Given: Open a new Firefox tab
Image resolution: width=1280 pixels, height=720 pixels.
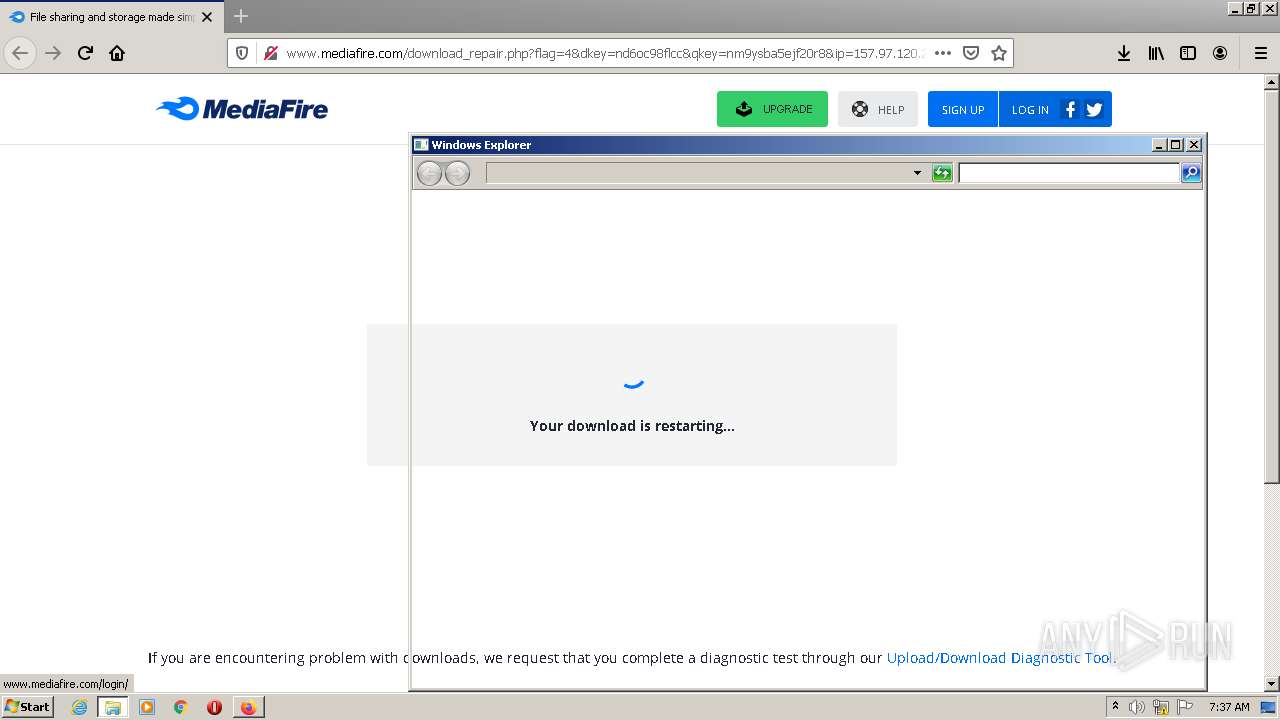Looking at the screenshot, I should [241, 16].
